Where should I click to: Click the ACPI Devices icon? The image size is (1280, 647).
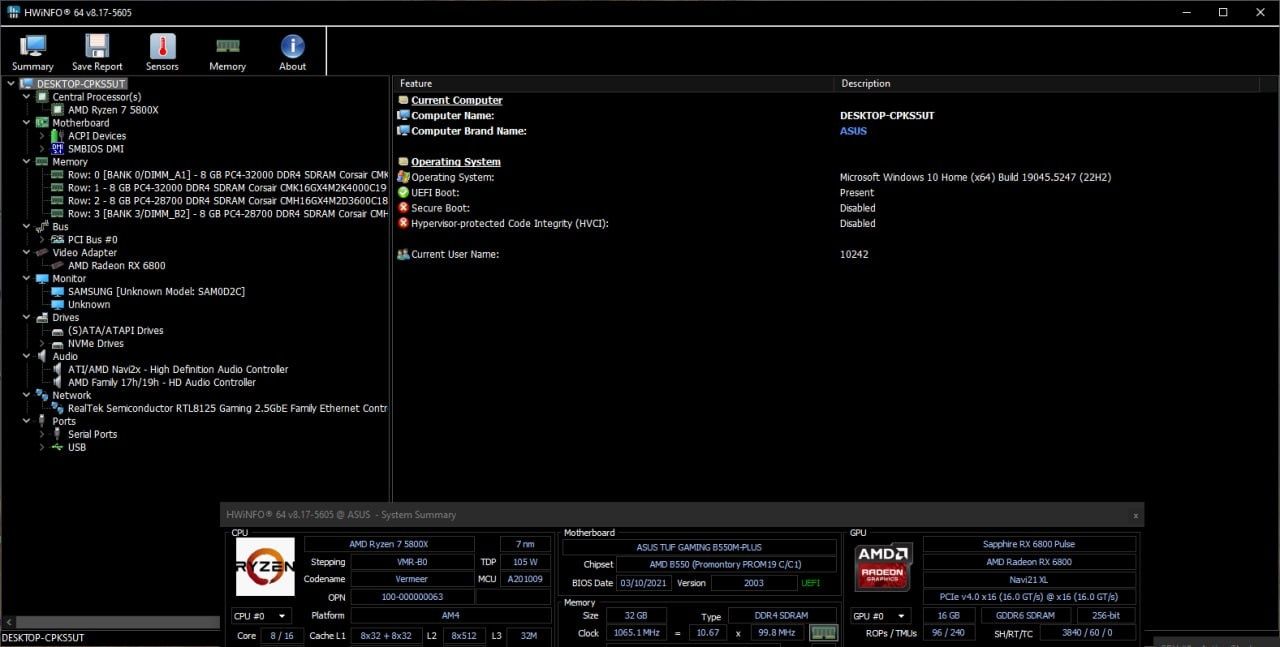tap(58, 136)
